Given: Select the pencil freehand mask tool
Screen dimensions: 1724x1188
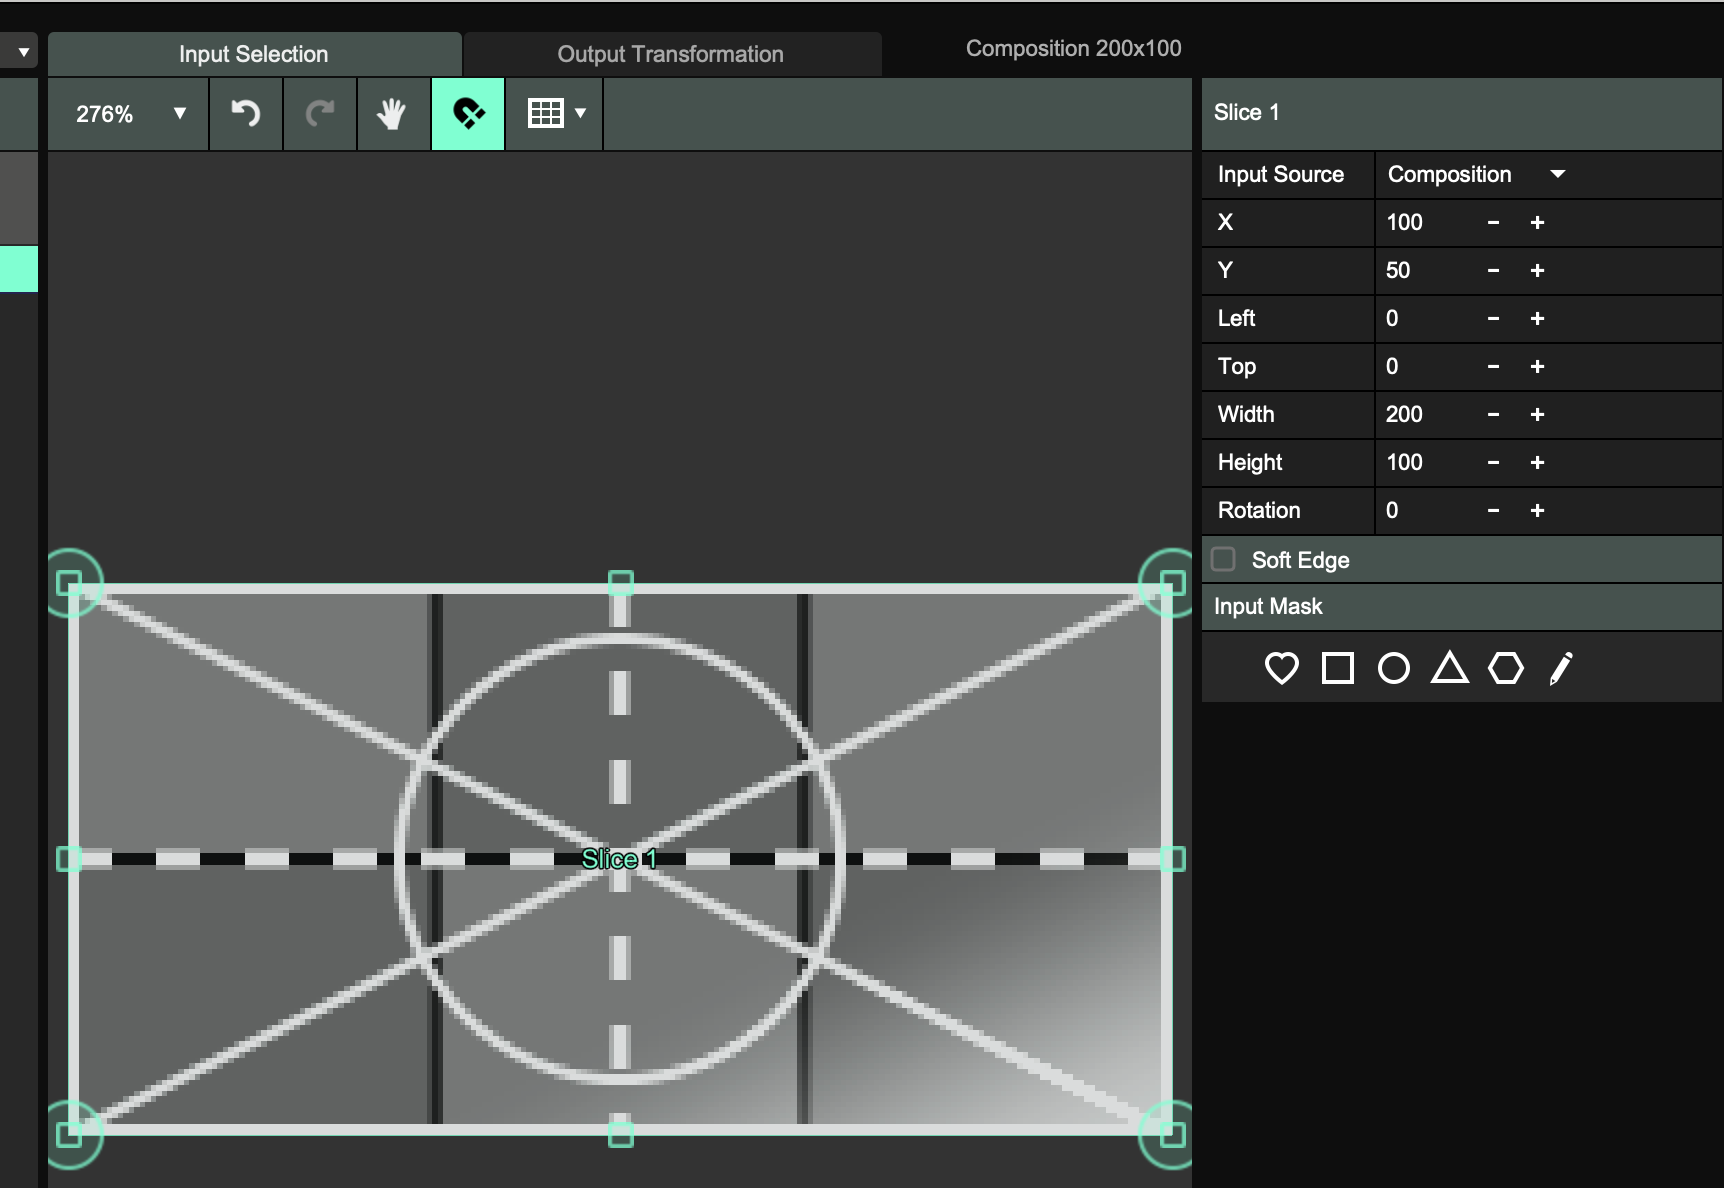Looking at the screenshot, I should (x=1560, y=668).
